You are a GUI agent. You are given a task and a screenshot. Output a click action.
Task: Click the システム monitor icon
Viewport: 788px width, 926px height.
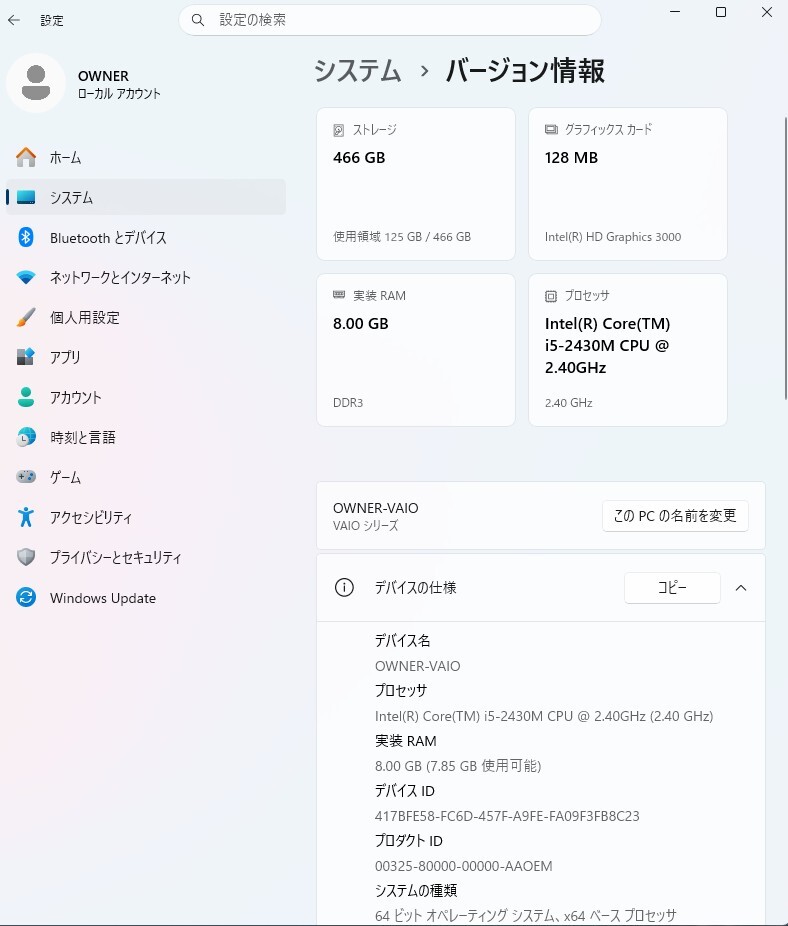26,197
